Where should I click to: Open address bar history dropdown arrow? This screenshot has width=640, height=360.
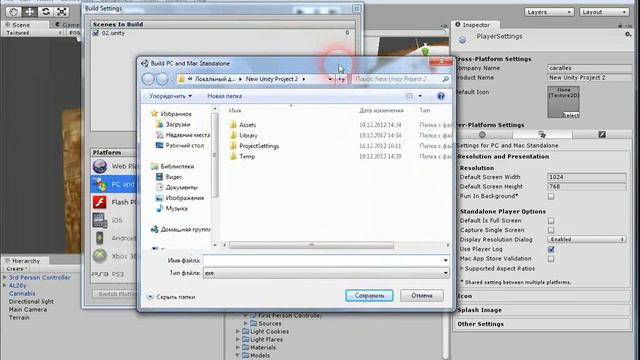tap(330, 79)
